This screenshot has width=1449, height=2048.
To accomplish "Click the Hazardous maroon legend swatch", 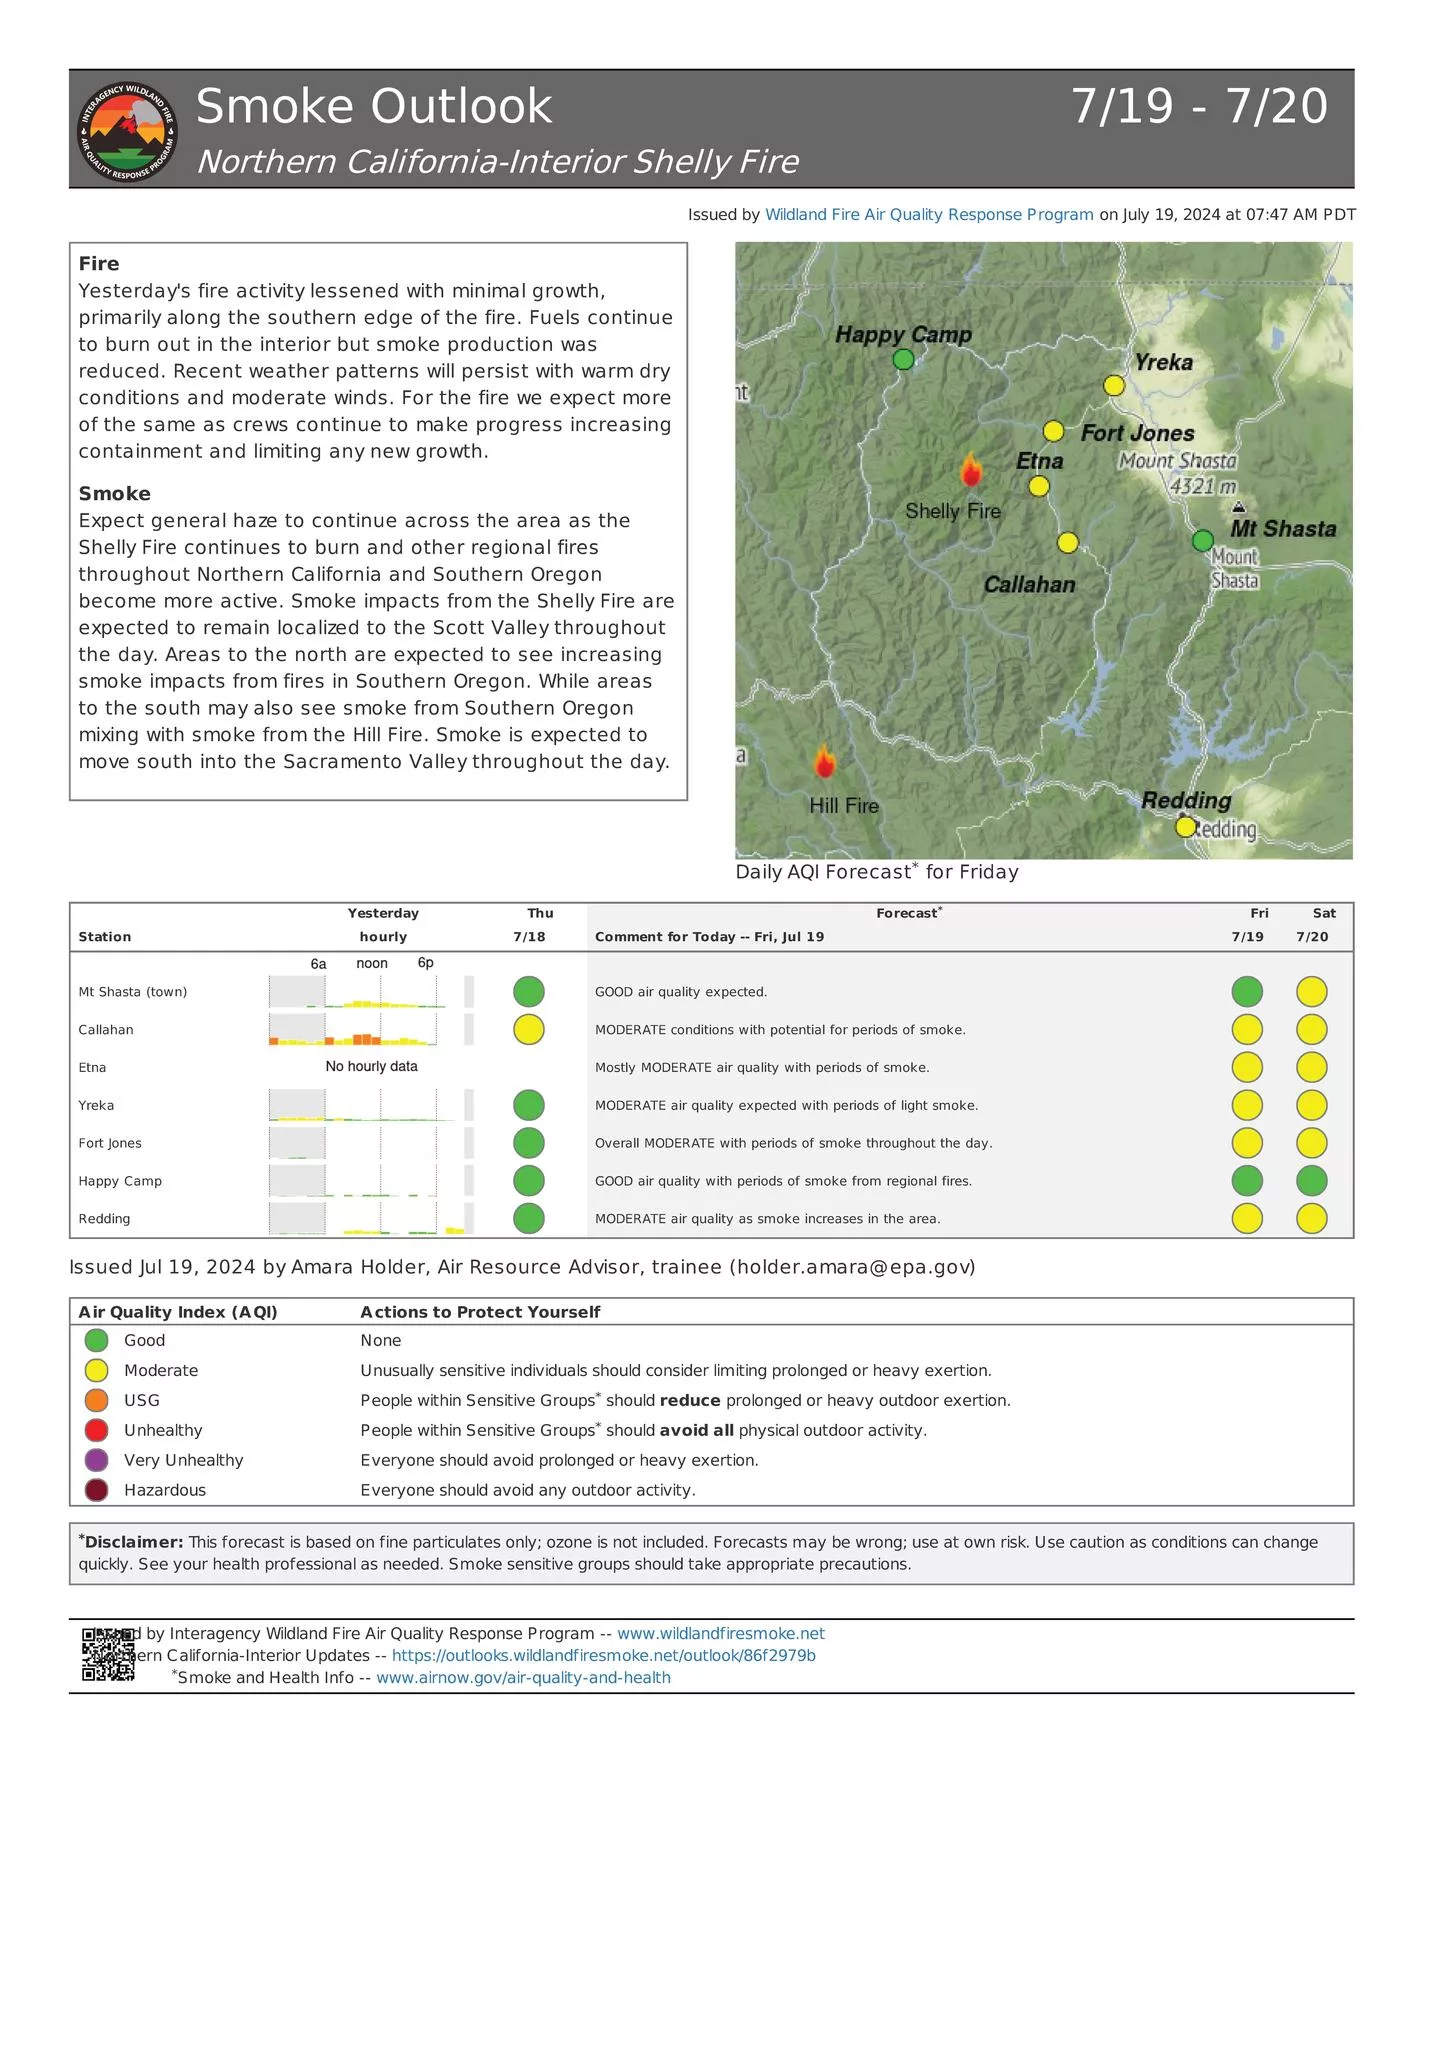I will (x=96, y=1490).
